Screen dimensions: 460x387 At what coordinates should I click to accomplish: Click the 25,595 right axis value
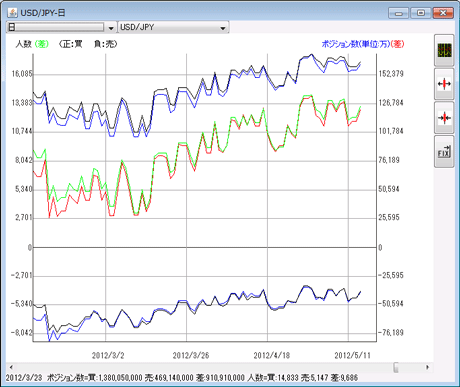tap(389, 218)
